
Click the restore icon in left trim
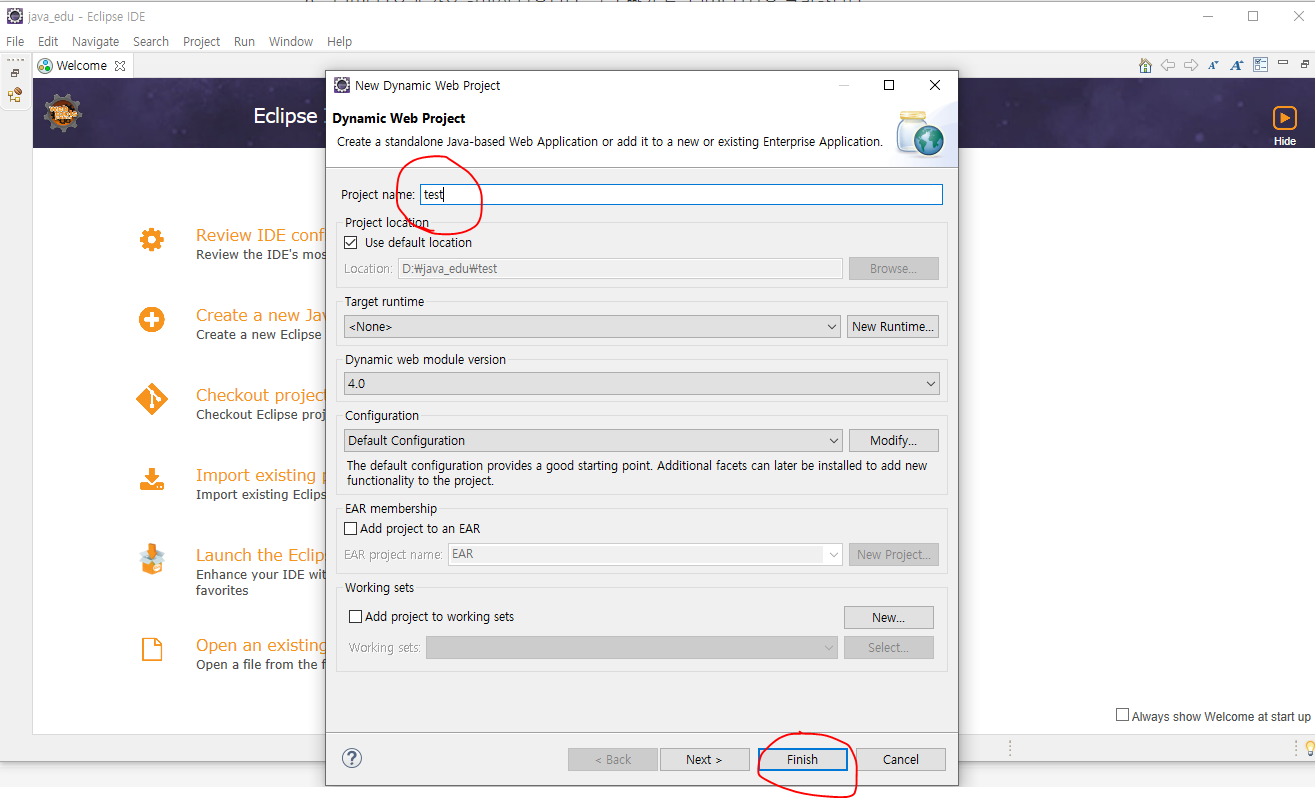[15, 73]
